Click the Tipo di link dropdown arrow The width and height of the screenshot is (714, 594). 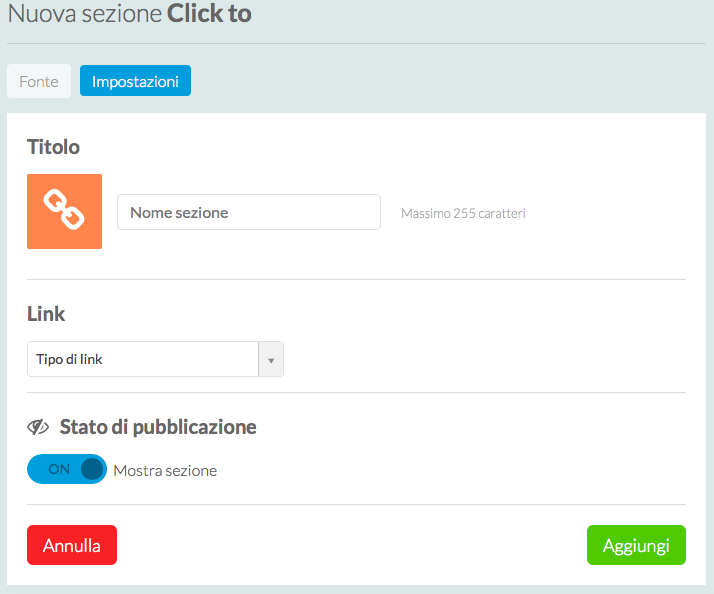point(271,359)
